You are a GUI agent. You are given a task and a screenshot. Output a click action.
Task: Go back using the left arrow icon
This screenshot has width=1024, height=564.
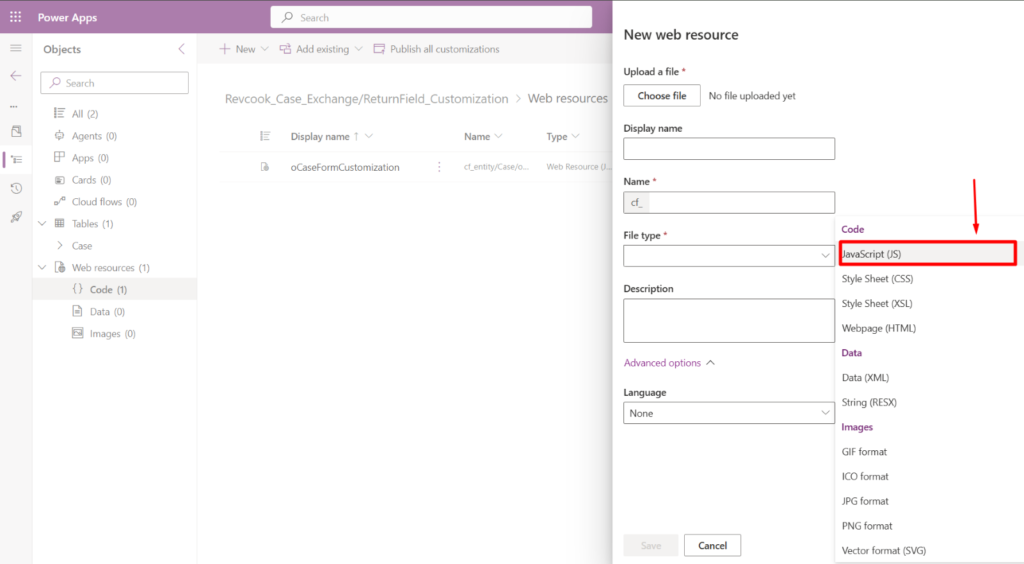coord(16,76)
